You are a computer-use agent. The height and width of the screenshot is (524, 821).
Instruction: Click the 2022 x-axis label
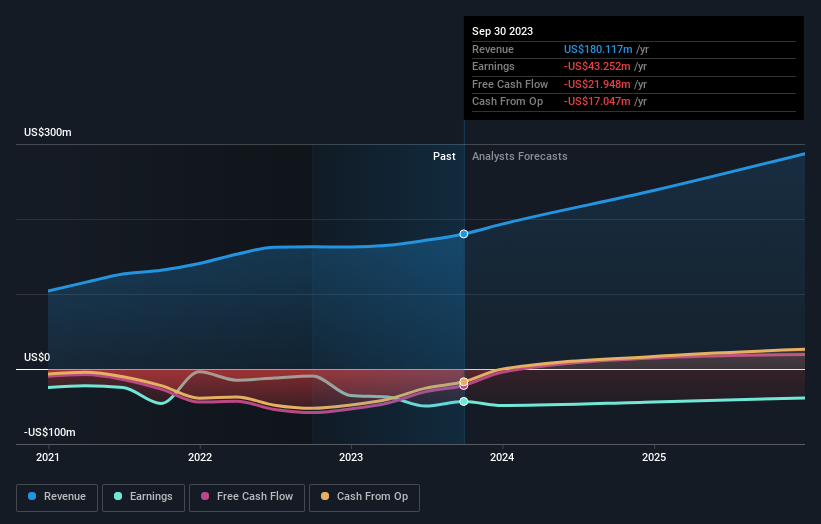[x=200, y=457]
